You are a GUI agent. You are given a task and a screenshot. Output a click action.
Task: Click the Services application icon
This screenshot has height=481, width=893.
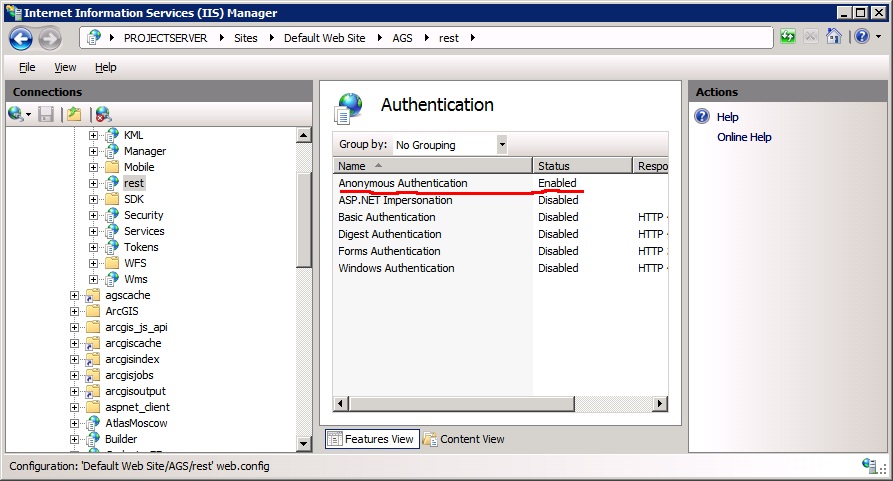click(112, 231)
